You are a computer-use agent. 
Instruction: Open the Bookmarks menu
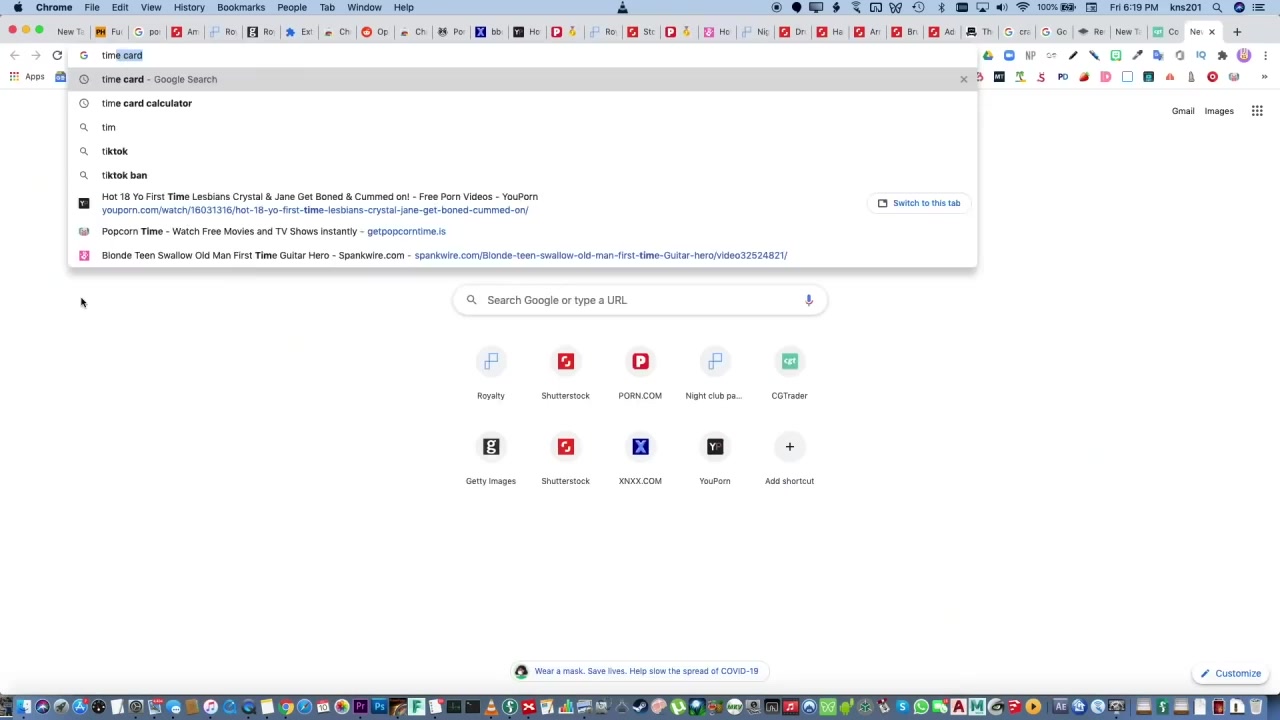click(x=241, y=7)
